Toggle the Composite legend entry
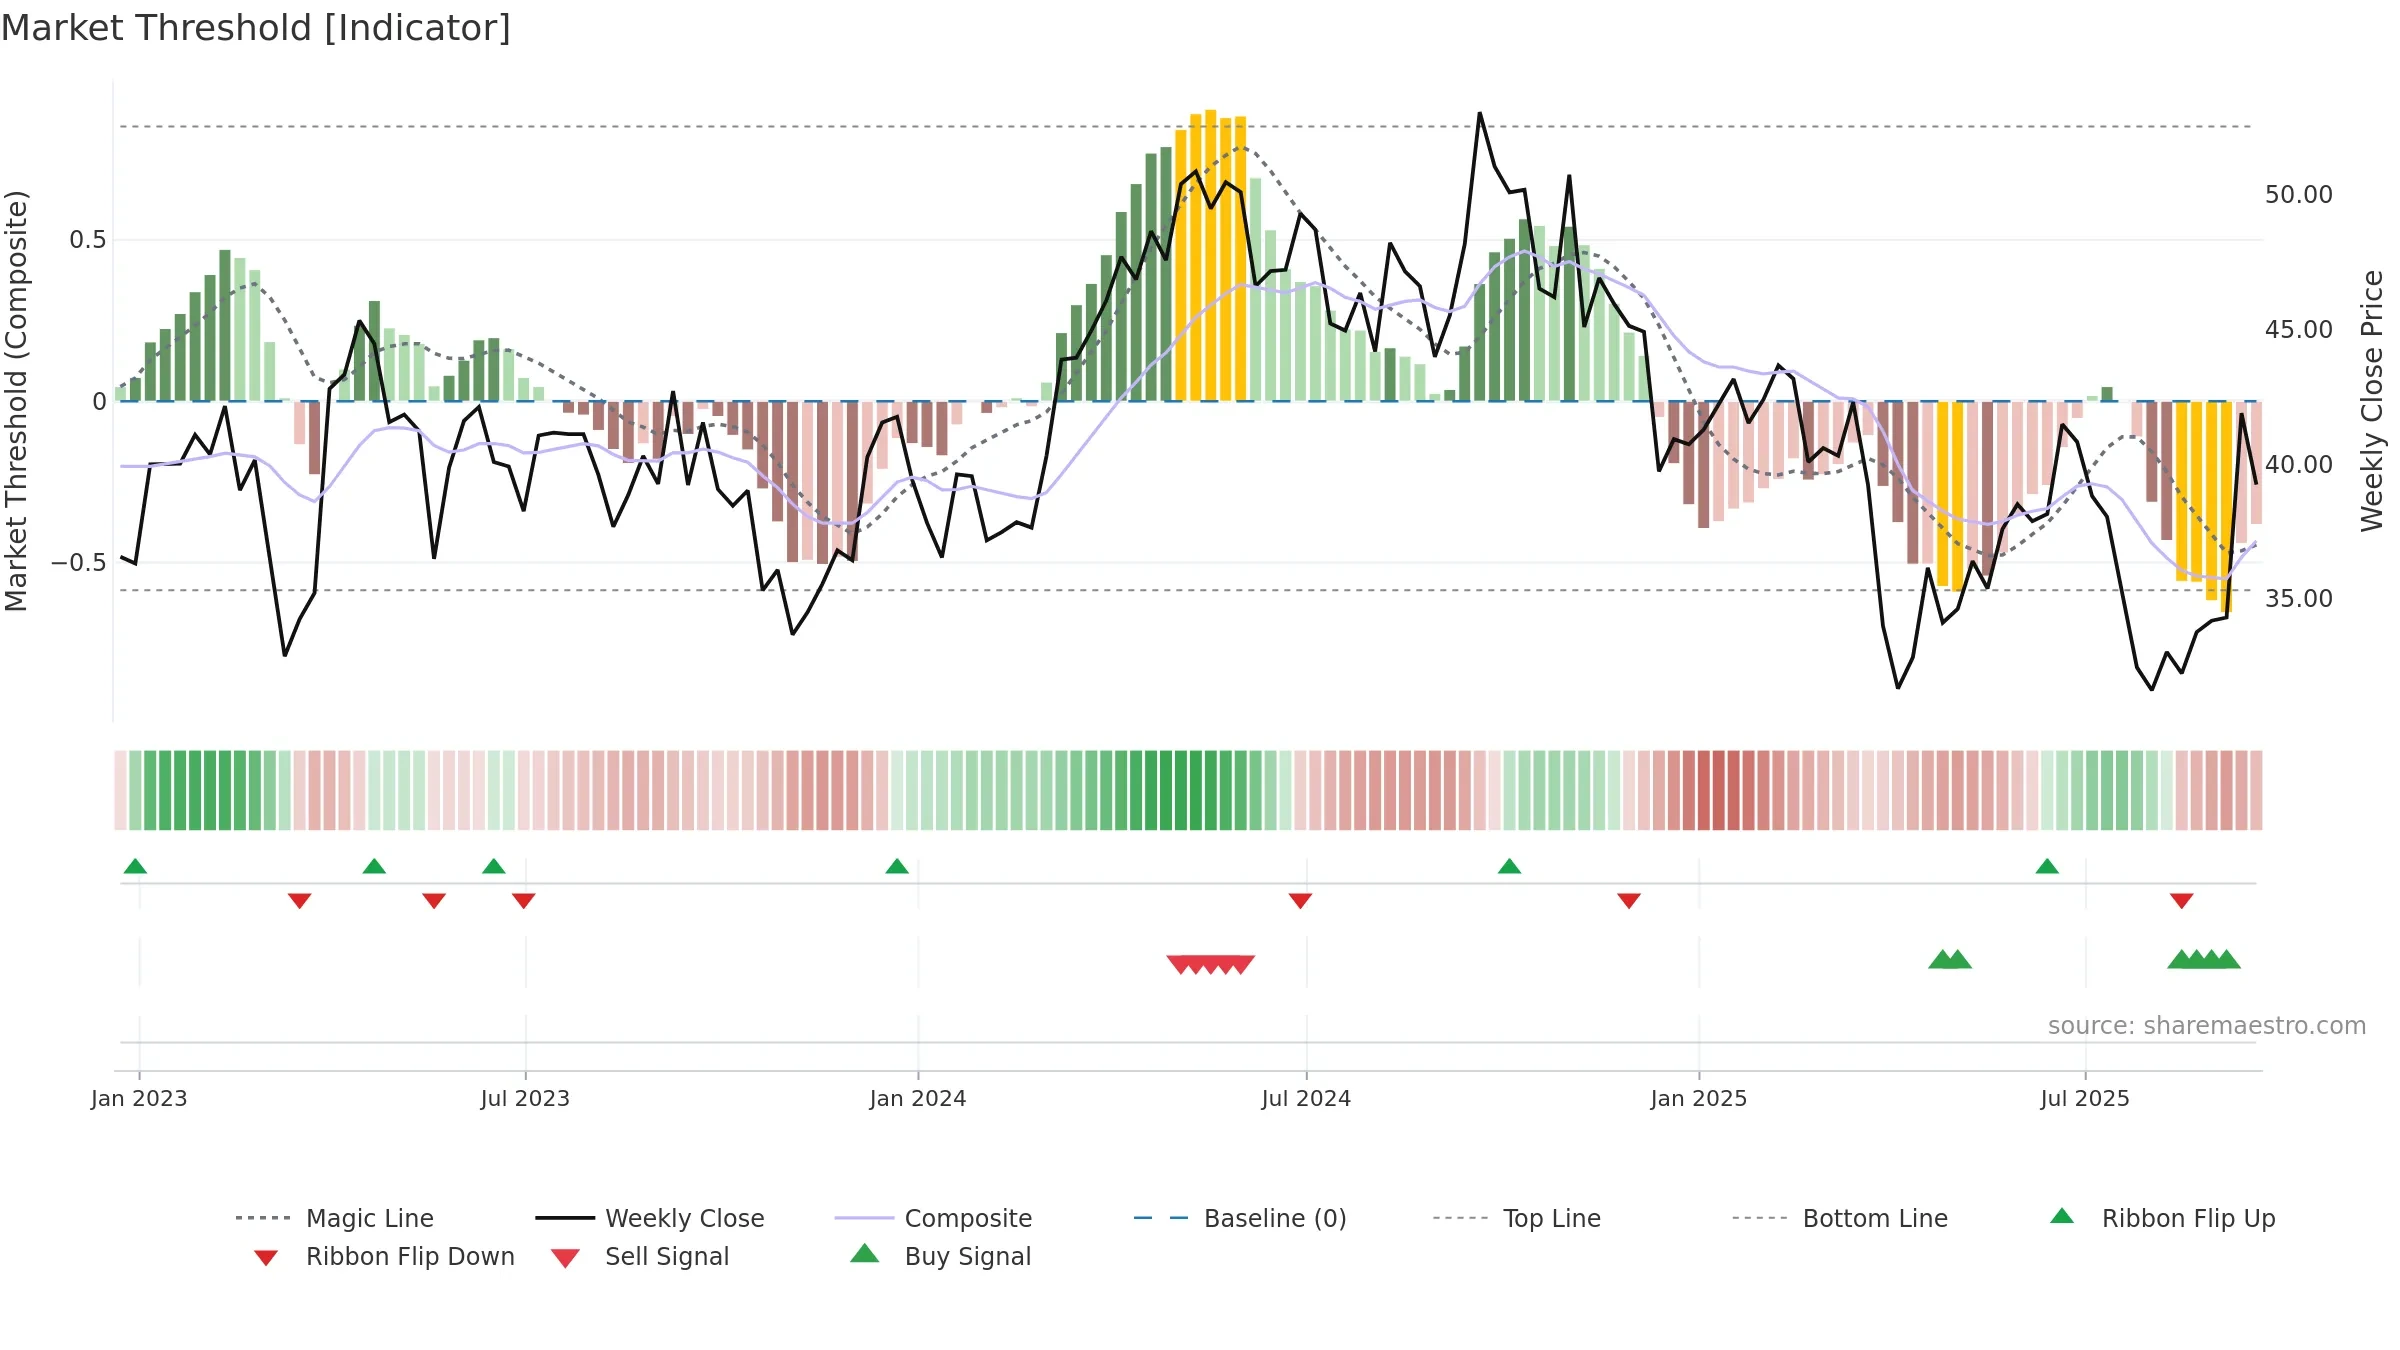The width and height of the screenshot is (2400, 1350). tap(933, 1218)
